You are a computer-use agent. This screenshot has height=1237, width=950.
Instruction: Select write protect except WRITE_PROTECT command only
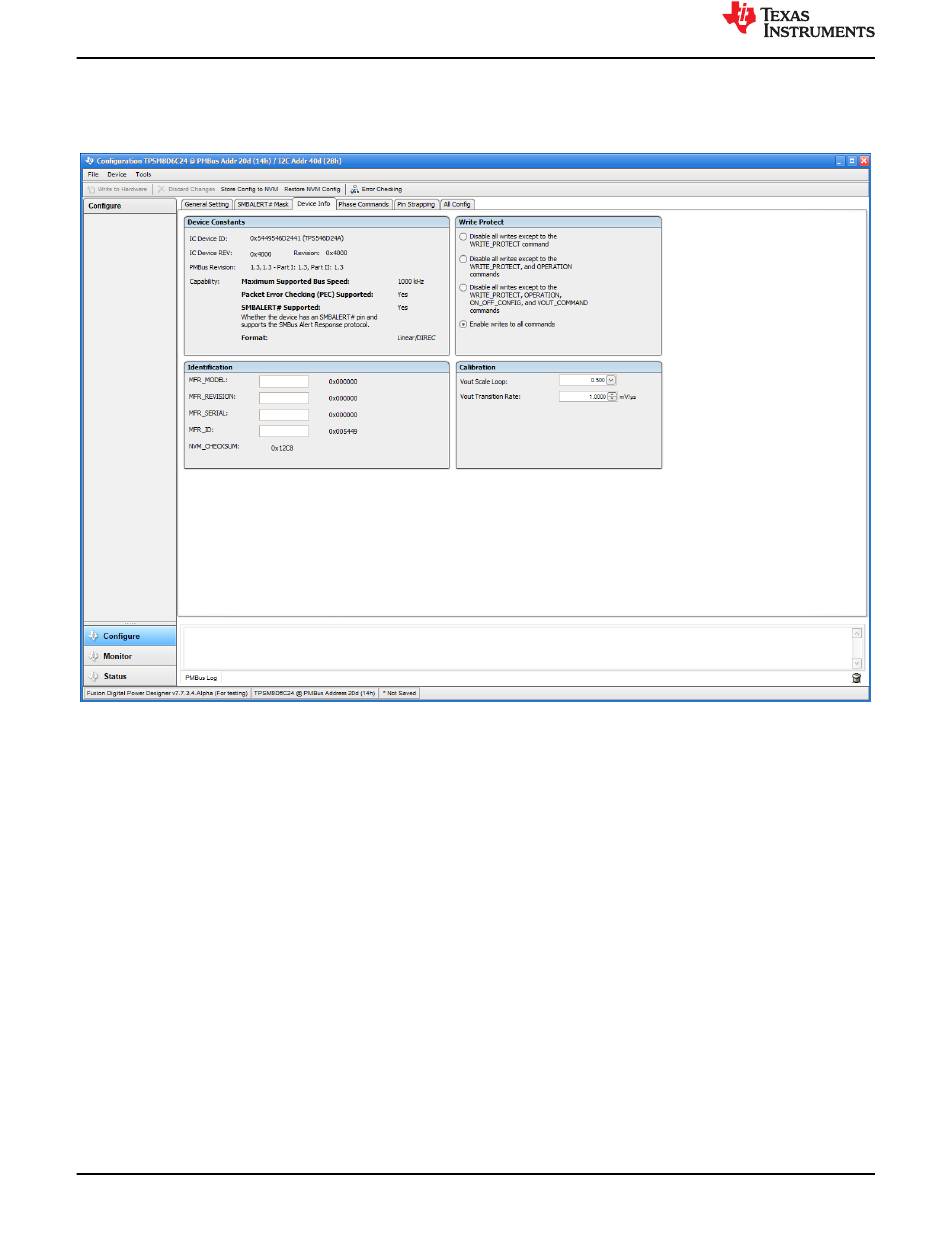(x=463, y=237)
